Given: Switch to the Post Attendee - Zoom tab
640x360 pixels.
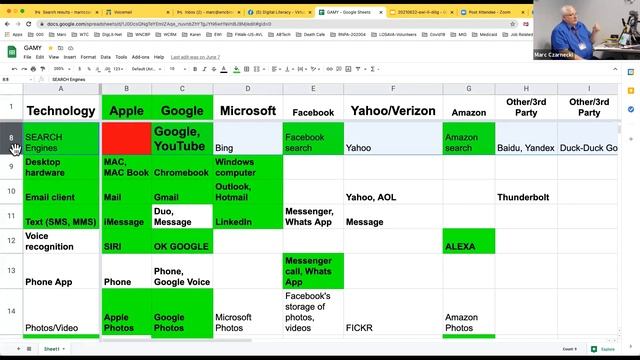Looking at the screenshot, I should coord(493,12).
